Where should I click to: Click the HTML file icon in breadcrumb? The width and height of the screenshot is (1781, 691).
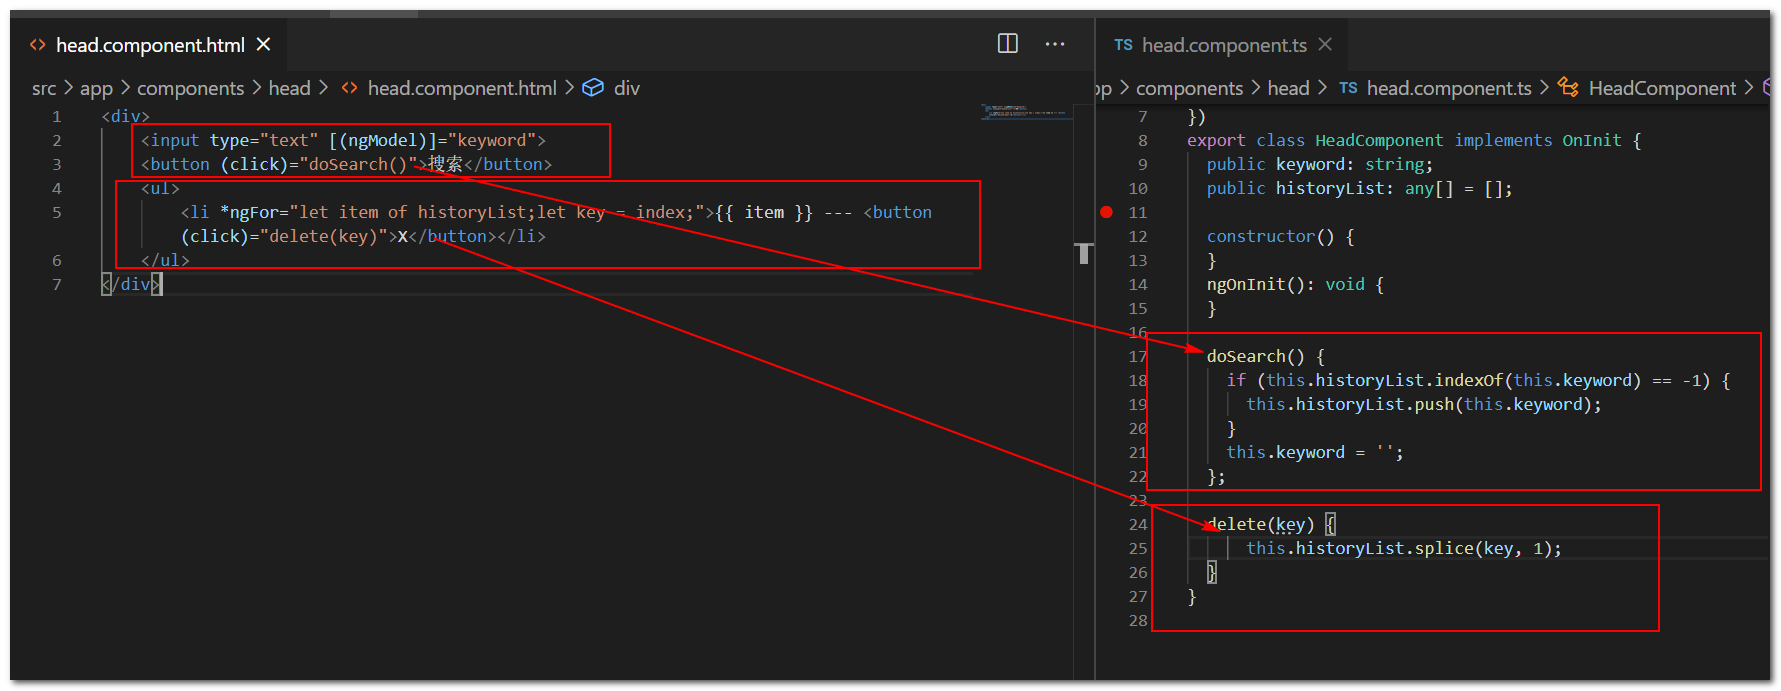point(349,88)
